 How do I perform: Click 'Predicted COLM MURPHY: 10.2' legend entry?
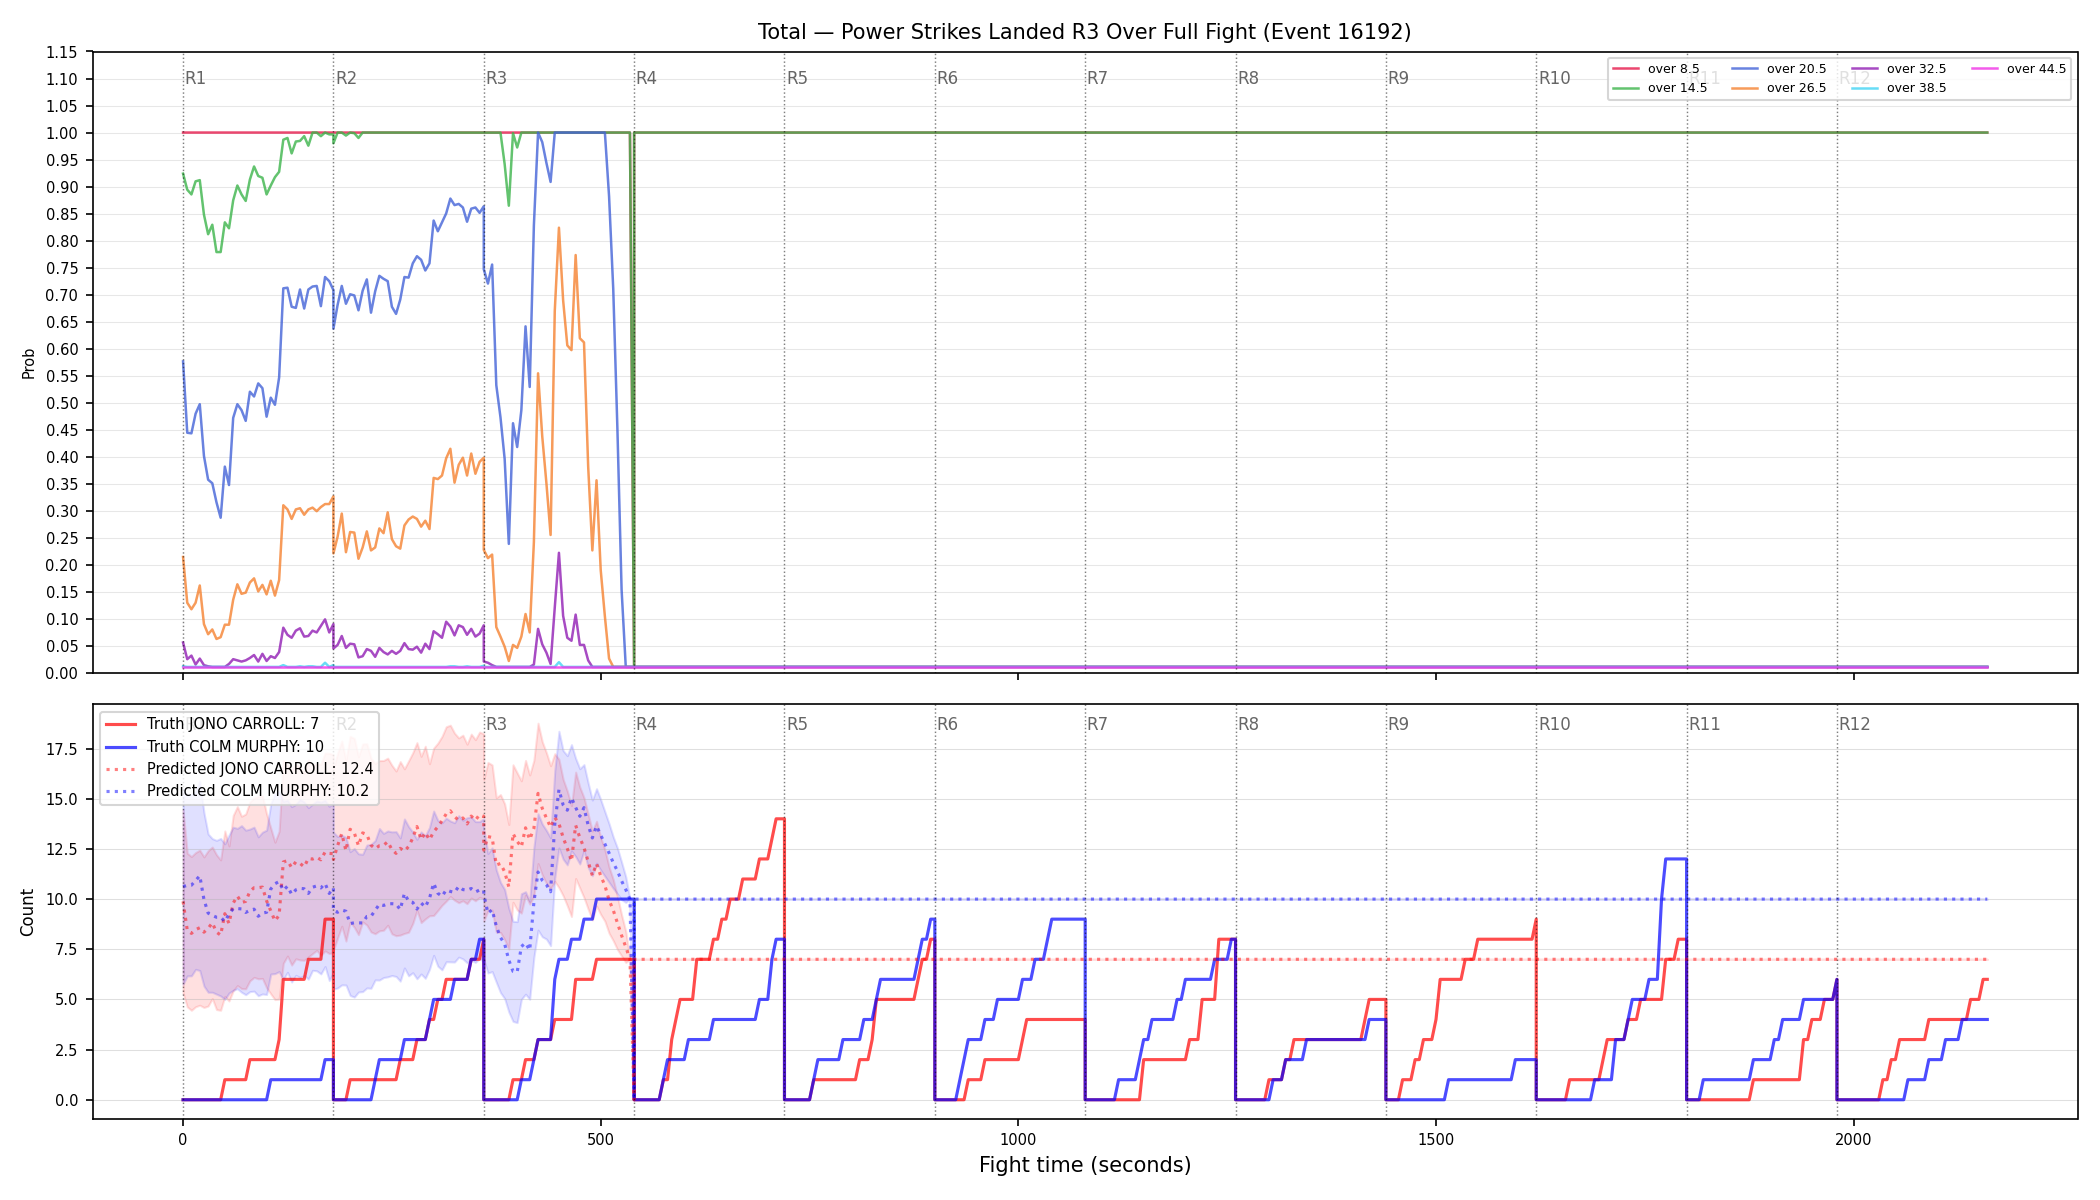237,791
